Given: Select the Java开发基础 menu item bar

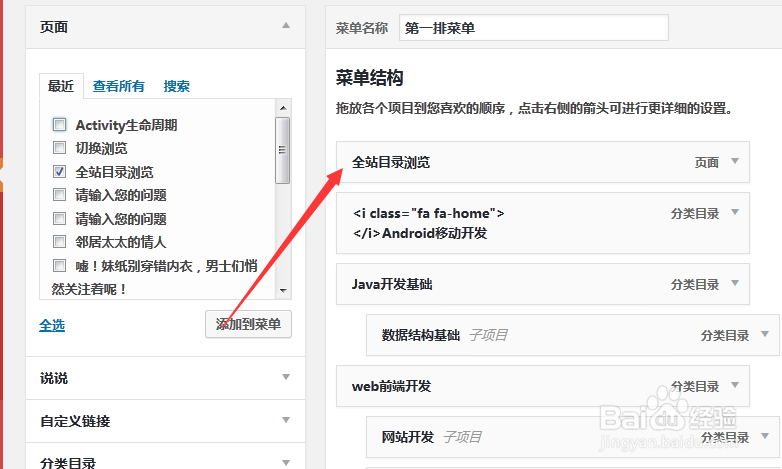Looking at the screenshot, I should point(543,284).
